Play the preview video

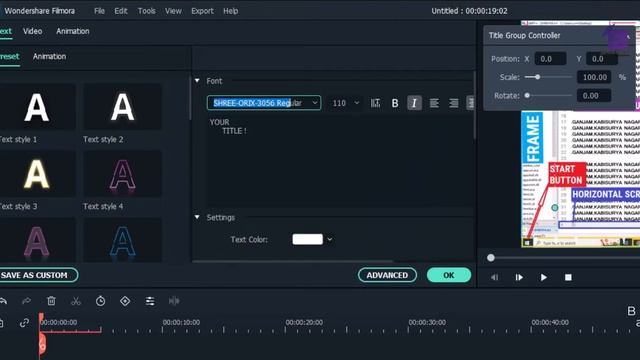[x=544, y=278]
